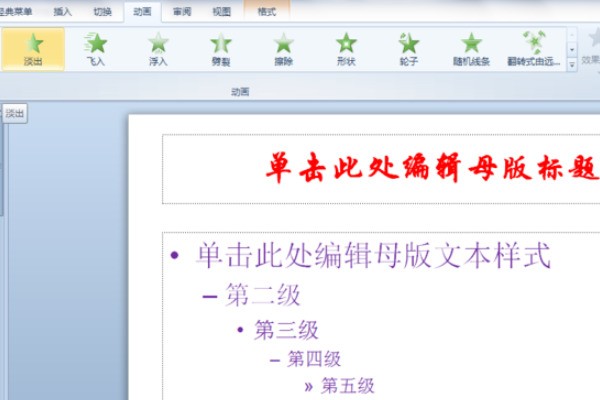Click the 淡出 tooltip label below ribbon

15,114
